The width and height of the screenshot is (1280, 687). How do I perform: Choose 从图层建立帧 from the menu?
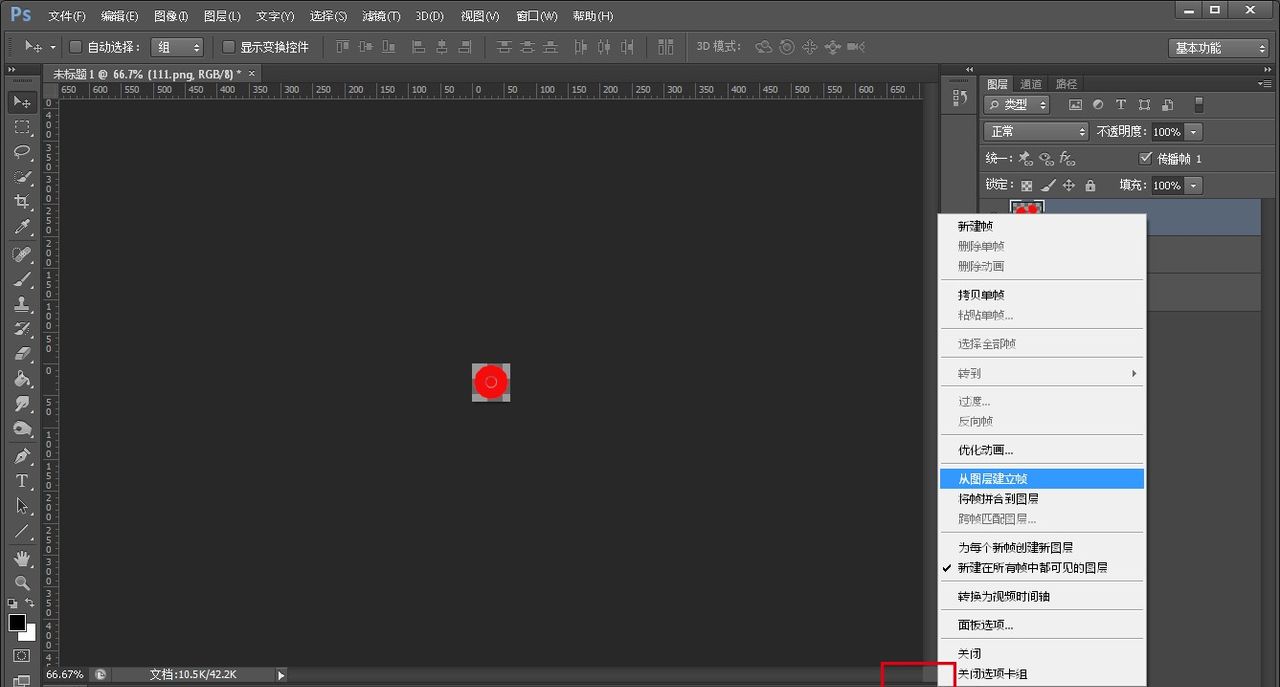point(1041,479)
